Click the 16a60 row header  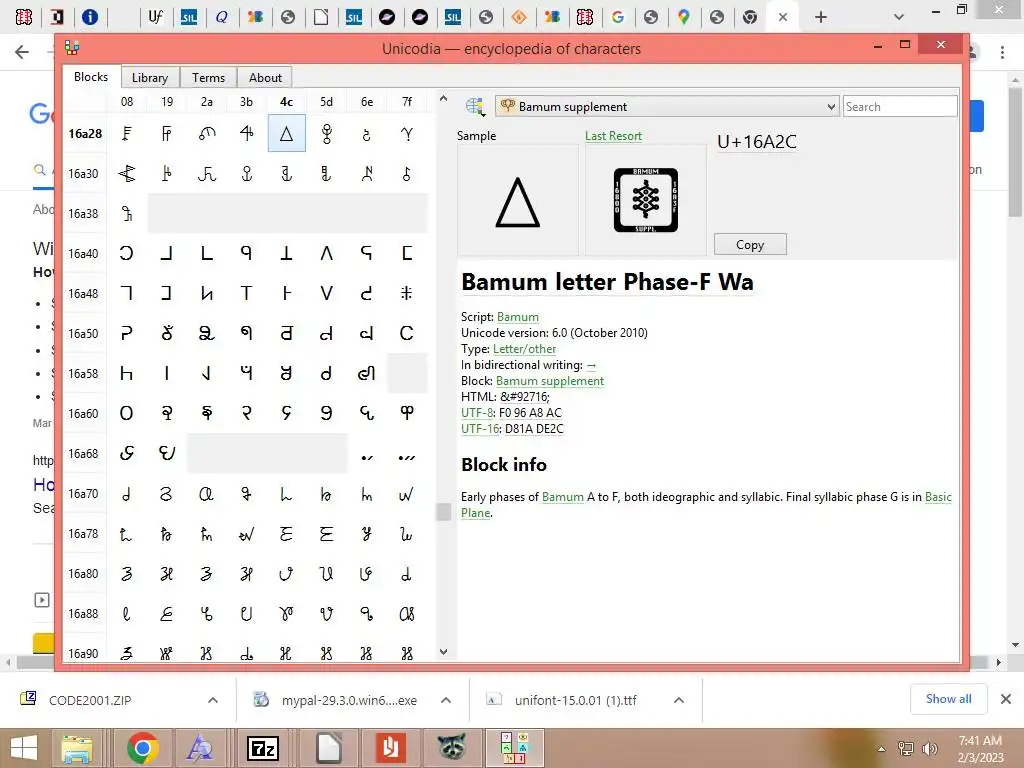tap(84, 413)
